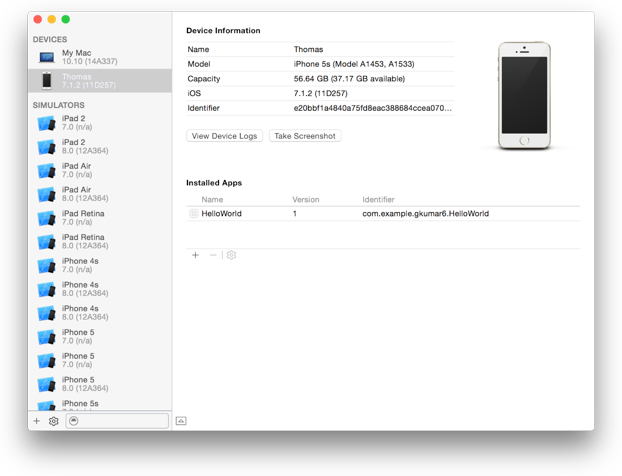Toggle the console panel at bottom left
This screenshot has height=476, width=622.
pyautogui.click(x=181, y=421)
